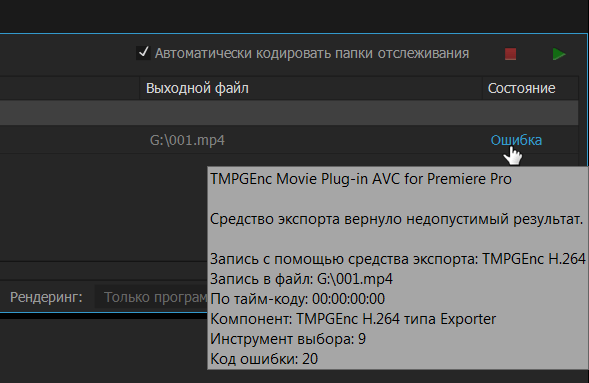
Task: Select the gray group row above 001.mp4
Action: [x=289, y=113]
